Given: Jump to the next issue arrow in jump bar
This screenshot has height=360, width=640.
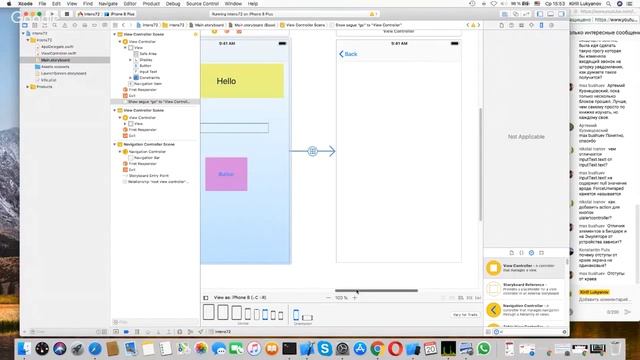Looking at the screenshot, I should [479, 25].
